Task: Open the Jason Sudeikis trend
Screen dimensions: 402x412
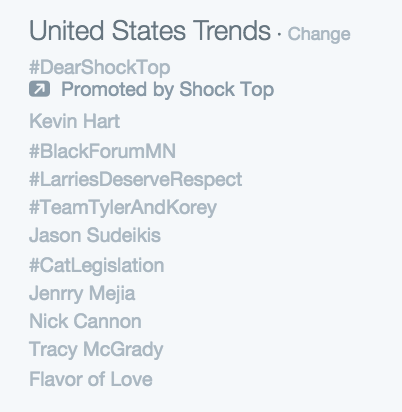Action: (x=95, y=235)
